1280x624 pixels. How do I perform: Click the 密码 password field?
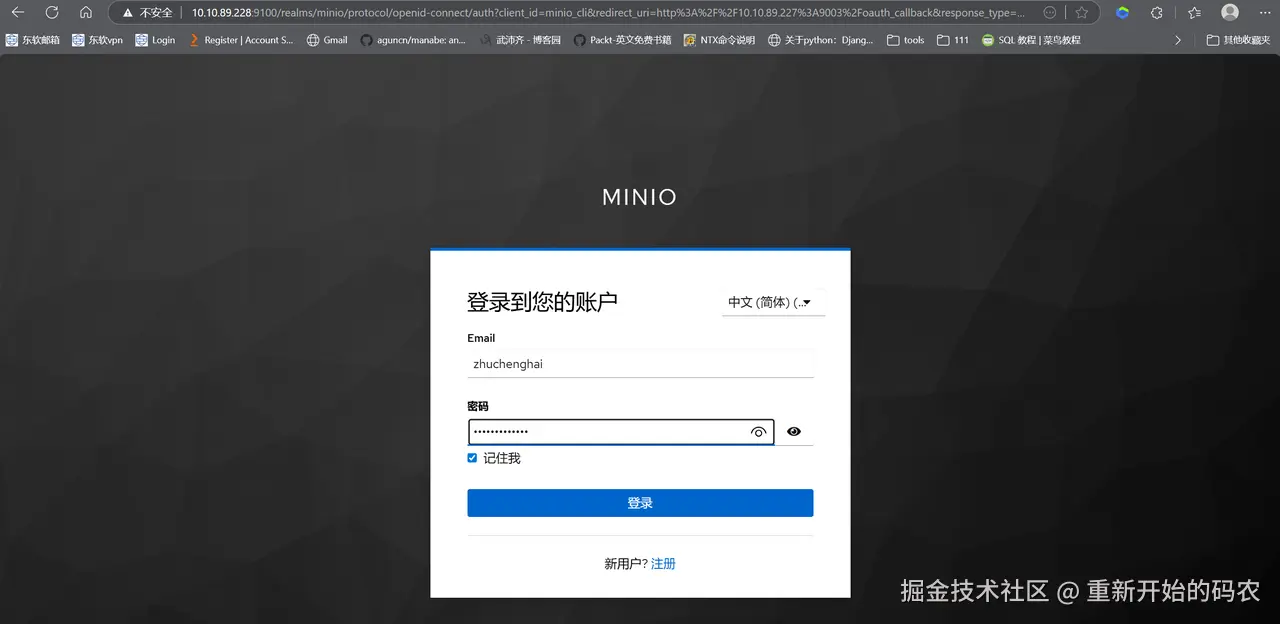620,432
